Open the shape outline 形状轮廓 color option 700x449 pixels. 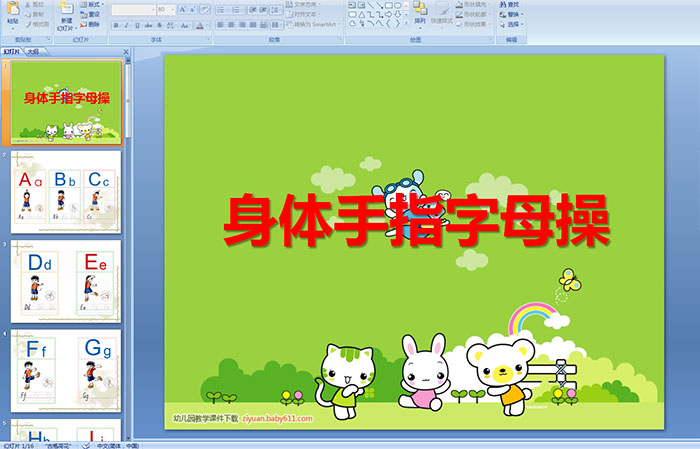pos(472,14)
